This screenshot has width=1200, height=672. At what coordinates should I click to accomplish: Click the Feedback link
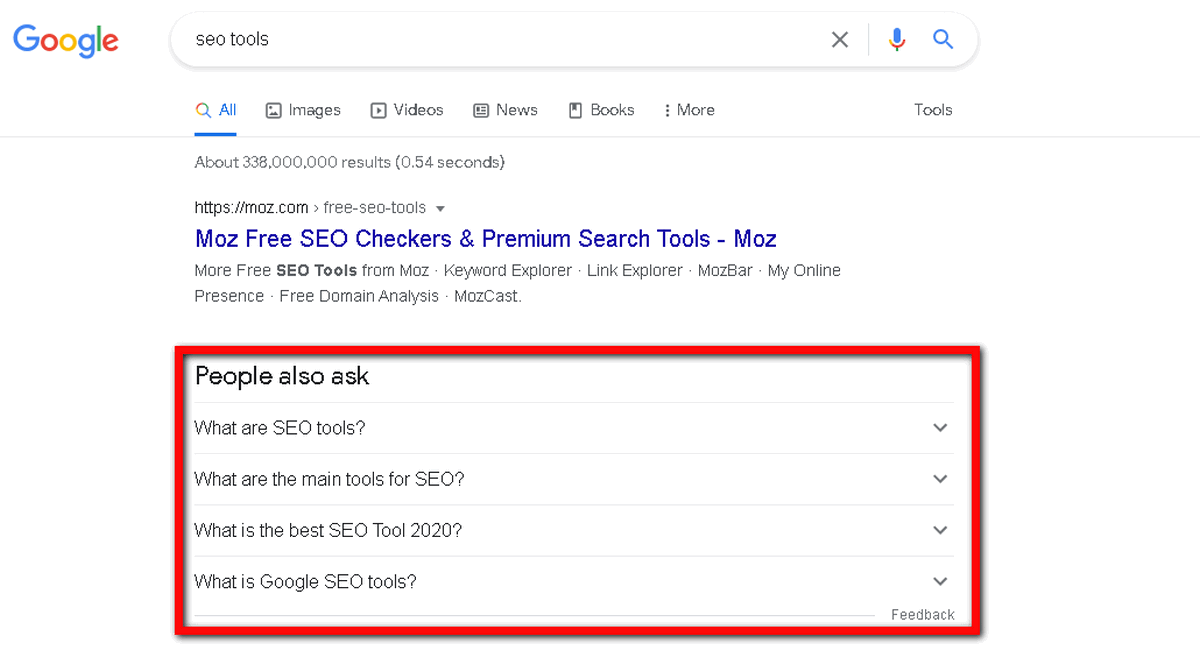click(x=923, y=615)
